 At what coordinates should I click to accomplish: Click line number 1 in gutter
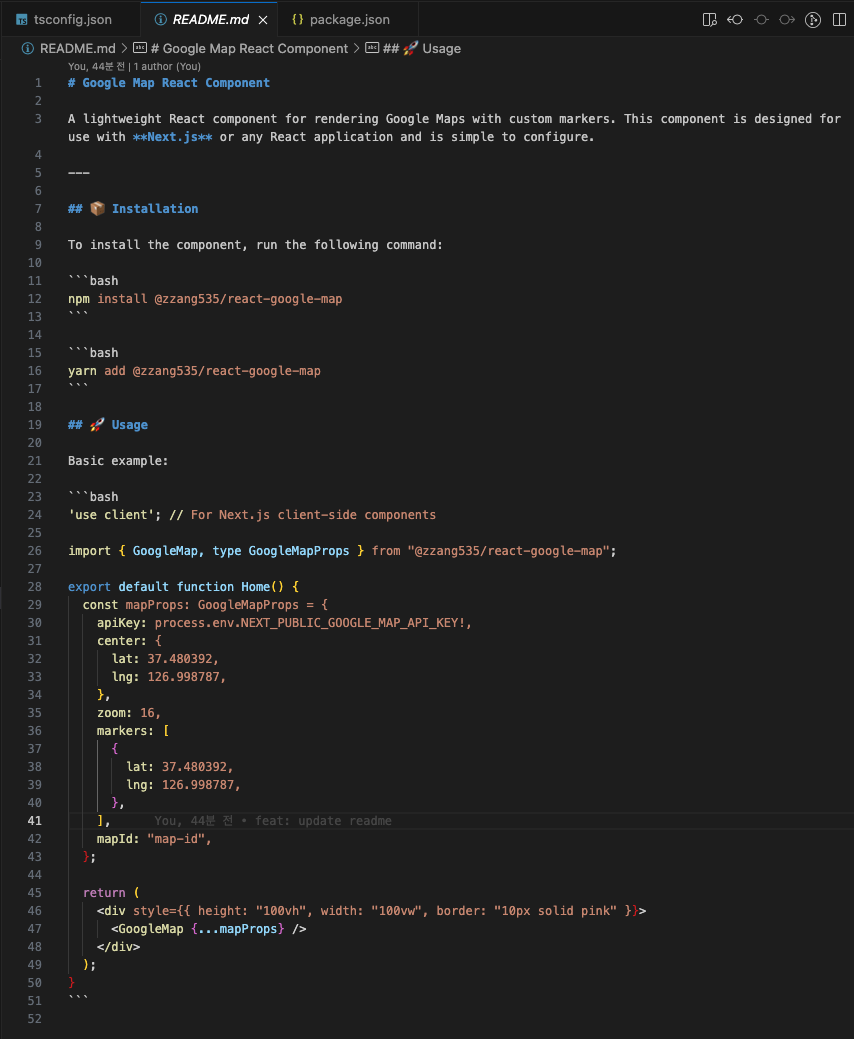38,83
